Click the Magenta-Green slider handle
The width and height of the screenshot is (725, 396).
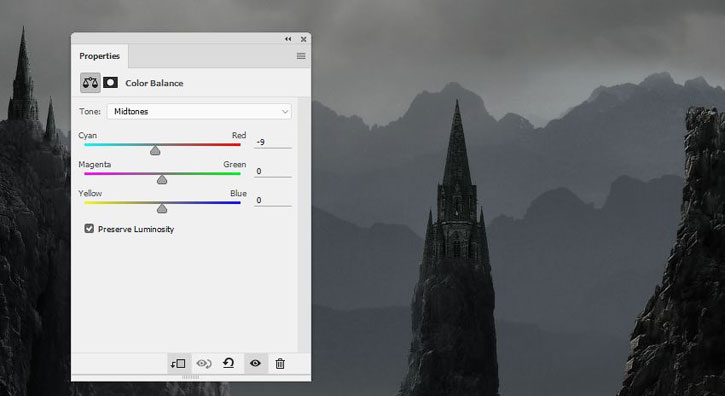162,179
